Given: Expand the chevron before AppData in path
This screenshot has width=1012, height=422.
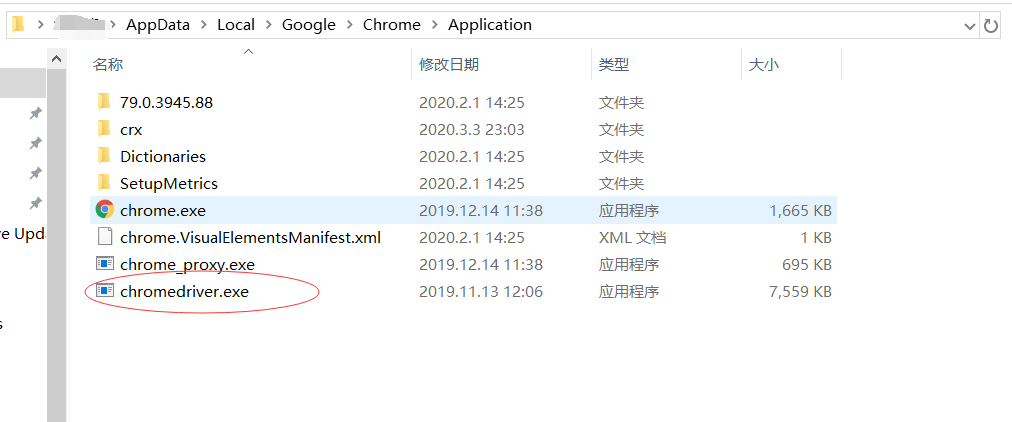Looking at the screenshot, I should (114, 25).
